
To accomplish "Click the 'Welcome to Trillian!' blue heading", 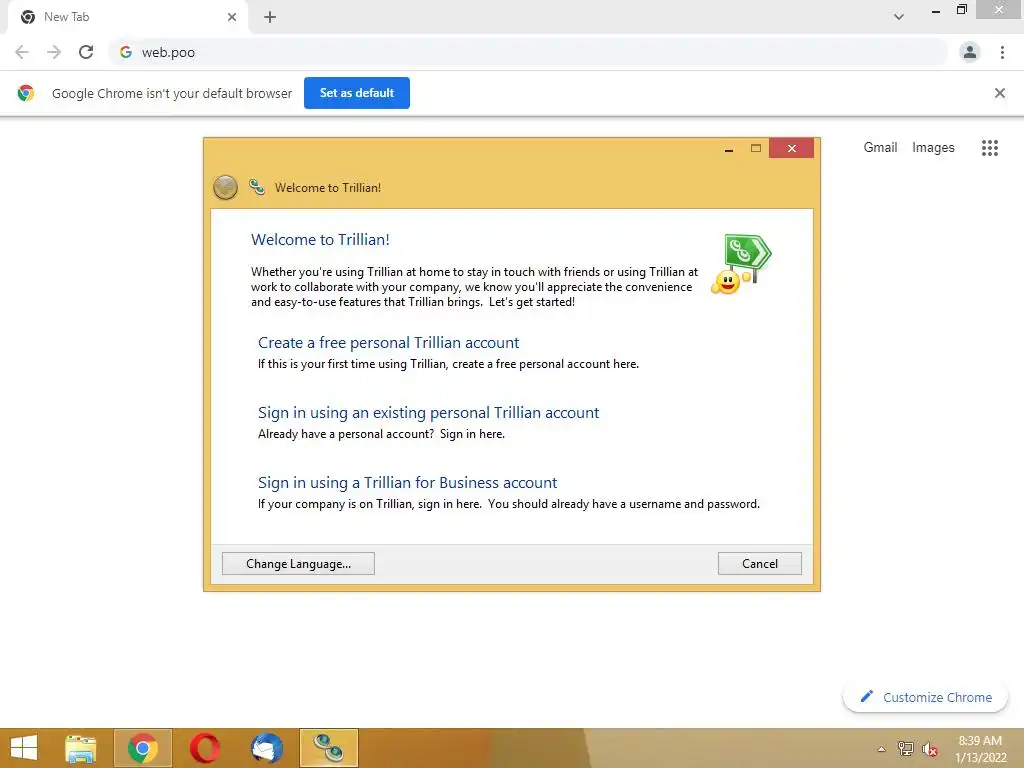I will coord(320,240).
